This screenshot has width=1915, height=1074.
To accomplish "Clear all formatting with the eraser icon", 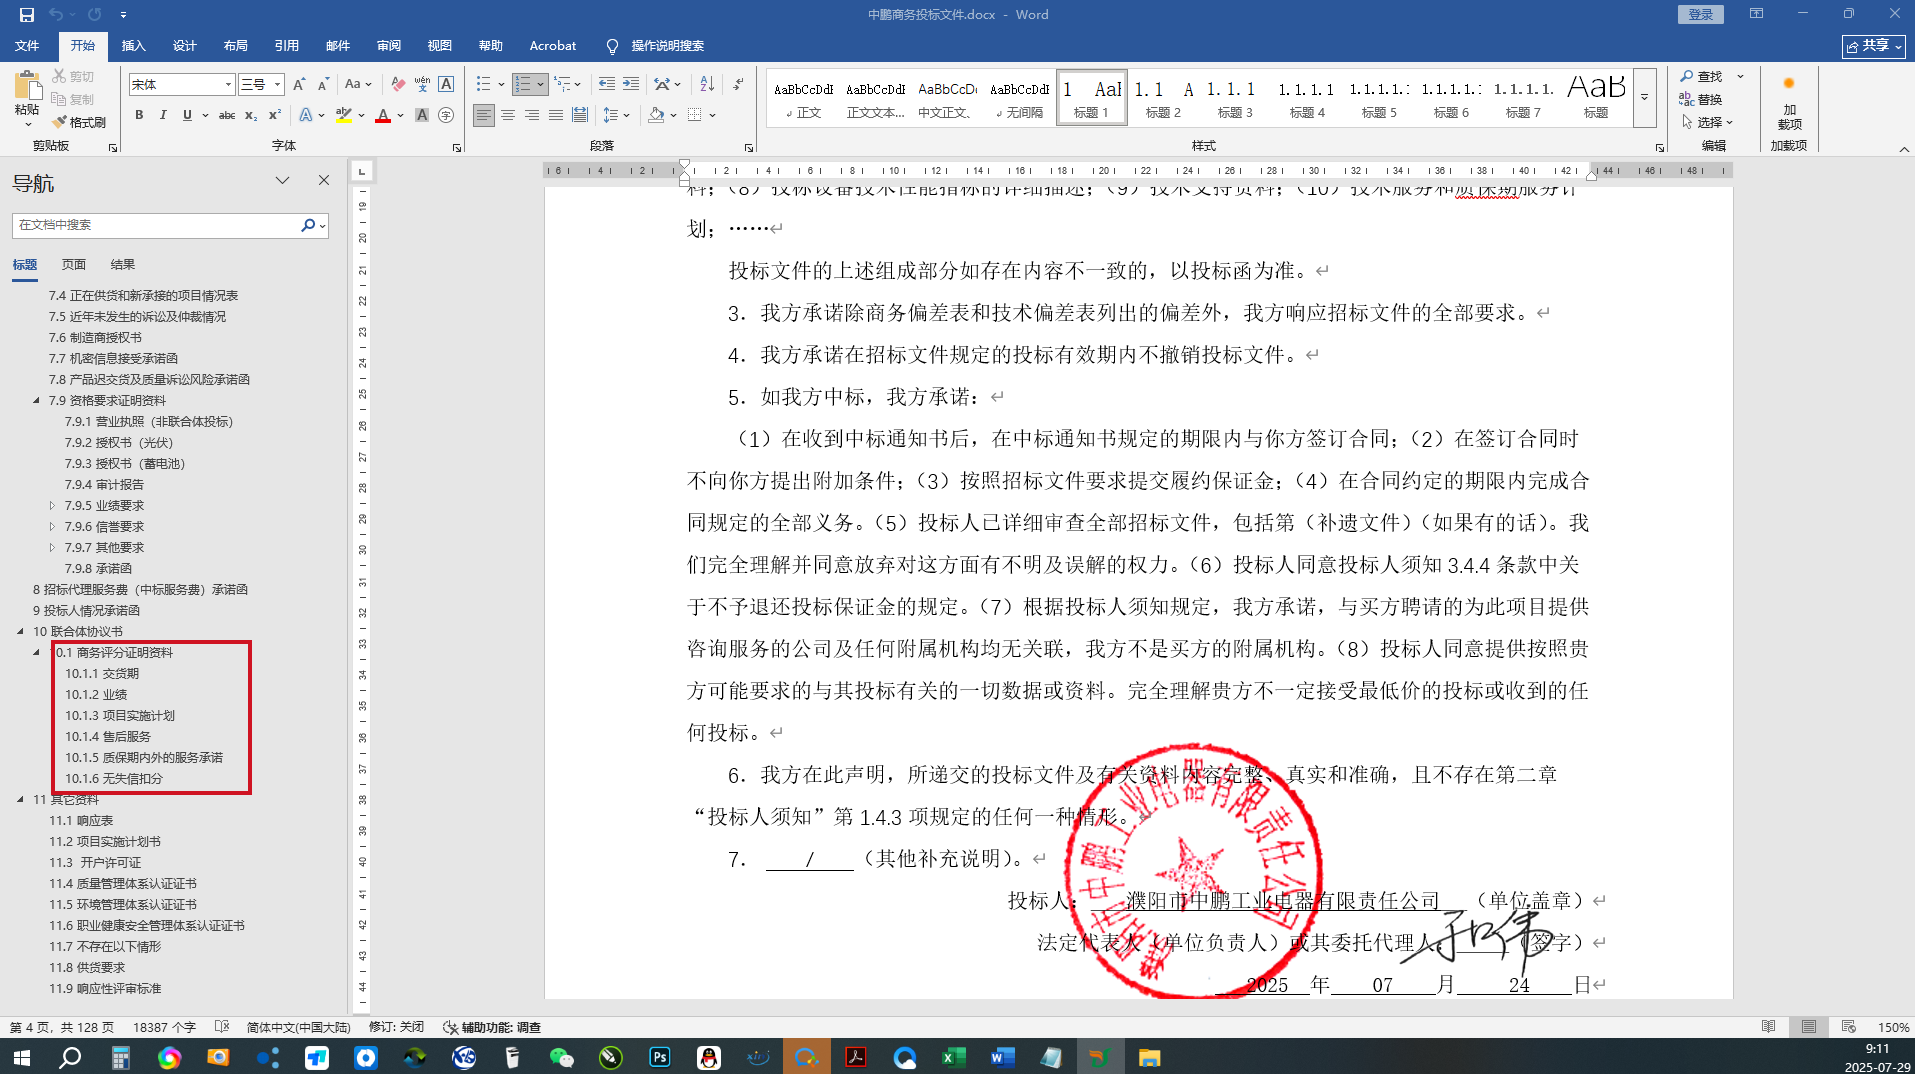I will [x=398, y=85].
